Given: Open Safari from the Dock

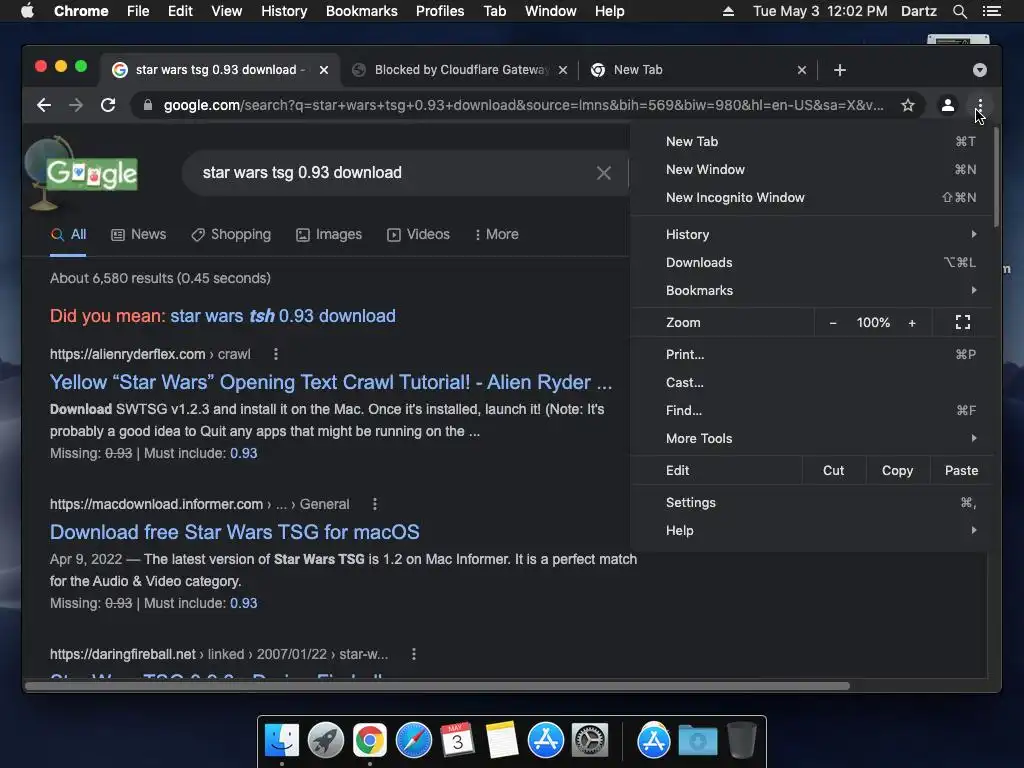Looking at the screenshot, I should tap(414, 741).
